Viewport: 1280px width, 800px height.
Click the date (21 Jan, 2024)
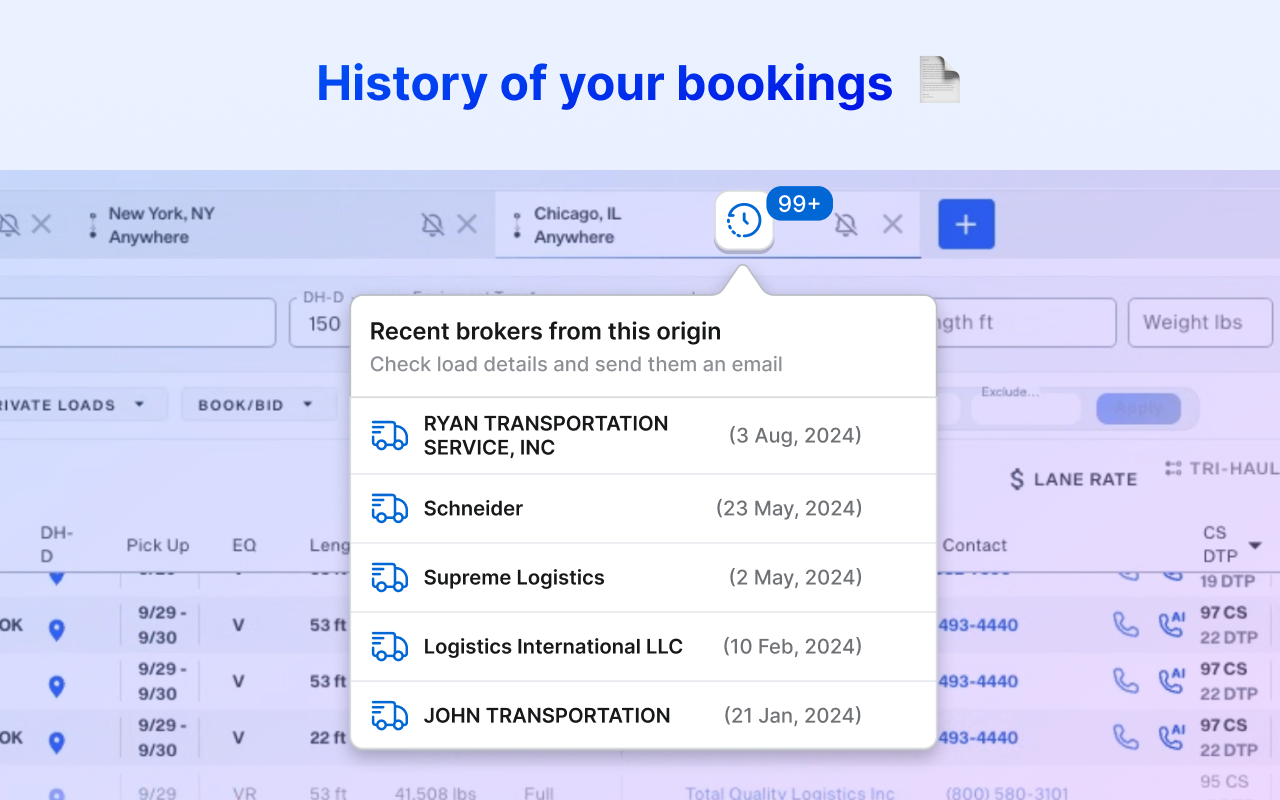pos(792,715)
